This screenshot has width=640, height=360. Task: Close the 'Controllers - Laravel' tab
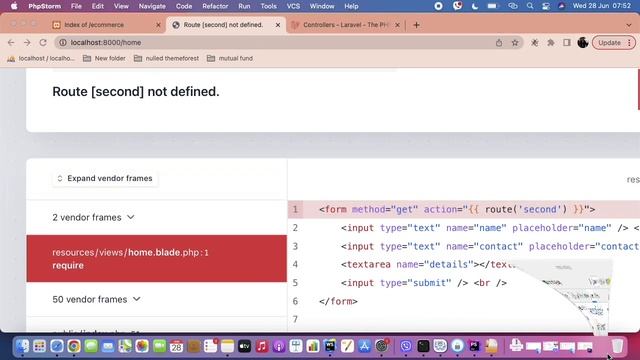click(397, 25)
